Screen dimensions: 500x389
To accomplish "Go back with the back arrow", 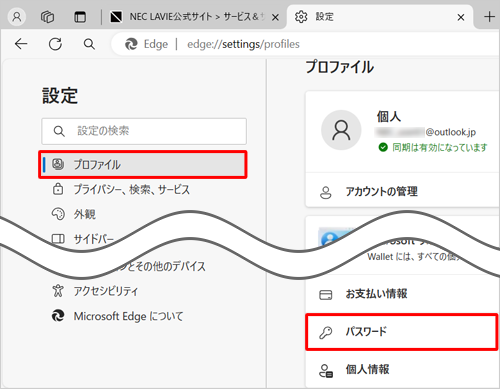I will tap(21, 44).
